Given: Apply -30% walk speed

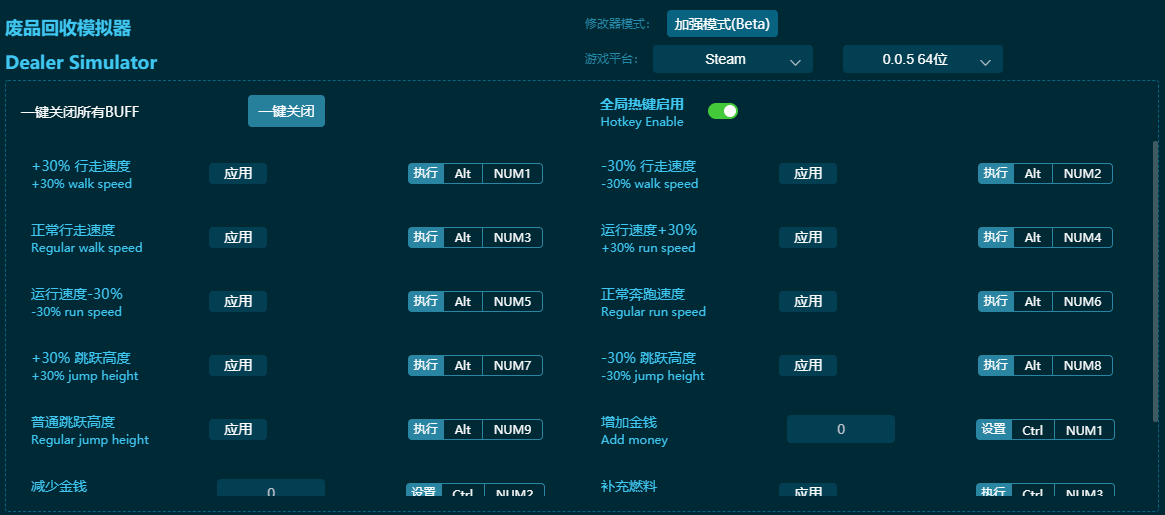Looking at the screenshot, I should (x=808, y=174).
